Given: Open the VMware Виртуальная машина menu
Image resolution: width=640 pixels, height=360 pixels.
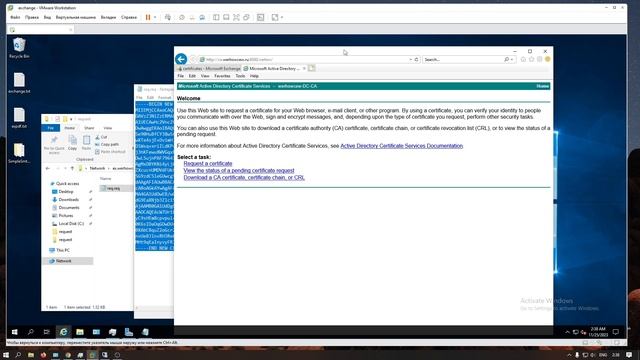Looking at the screenshot, I should coord(76,18).
